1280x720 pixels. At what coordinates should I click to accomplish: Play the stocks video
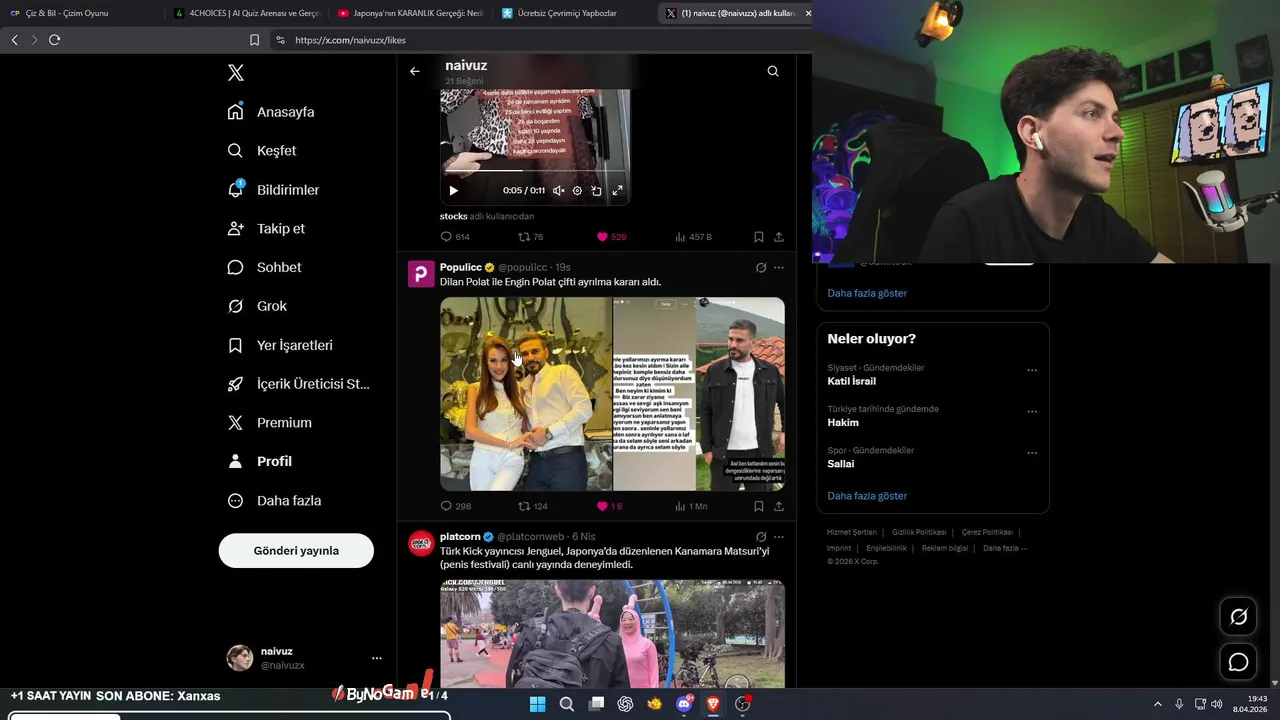(453, 190)
